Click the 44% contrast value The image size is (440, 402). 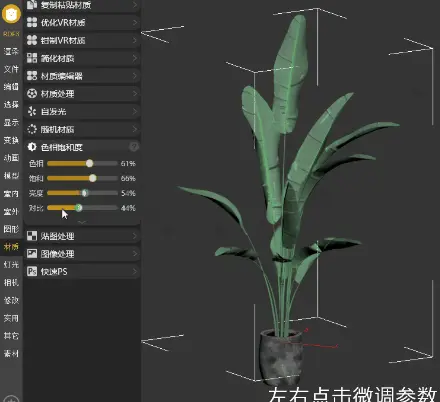click(128, 208)
